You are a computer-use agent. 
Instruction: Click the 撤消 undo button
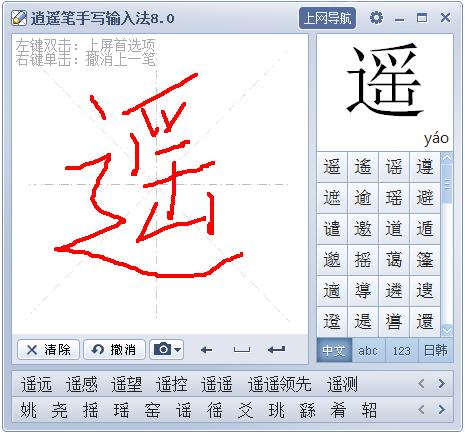coord(114,350)
